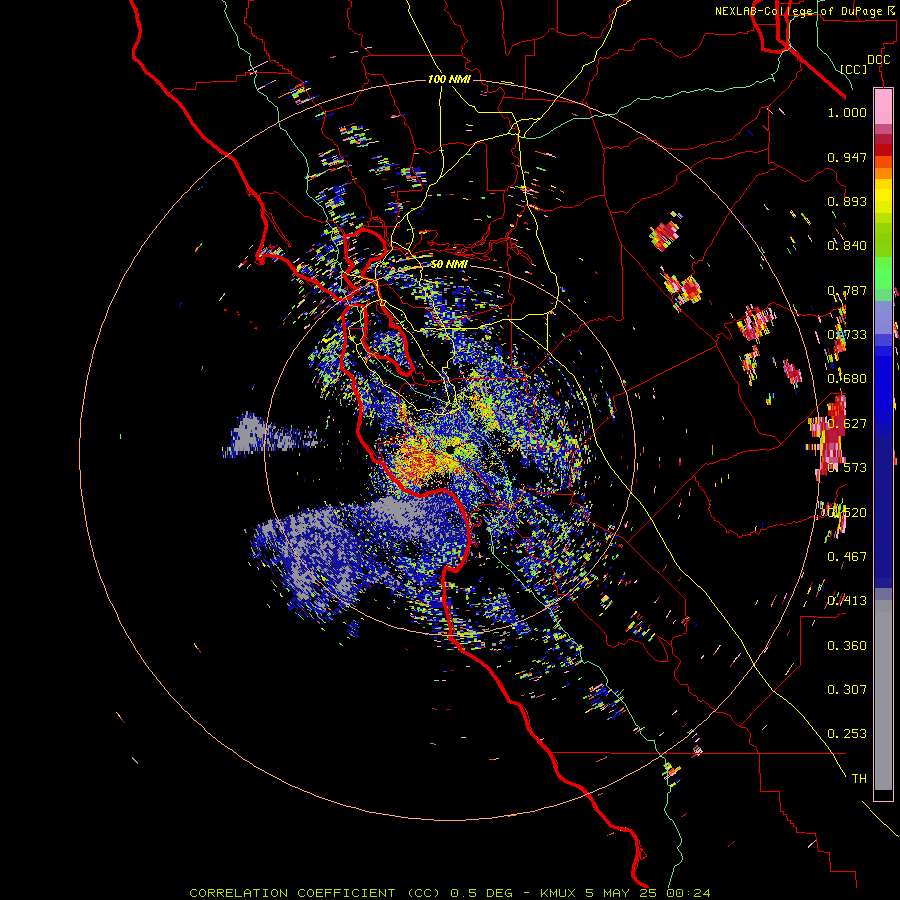900x900 pixels.
Task: Click the 50 NMI range ring label
Action: pyautogui.click(x=449, y=264)
